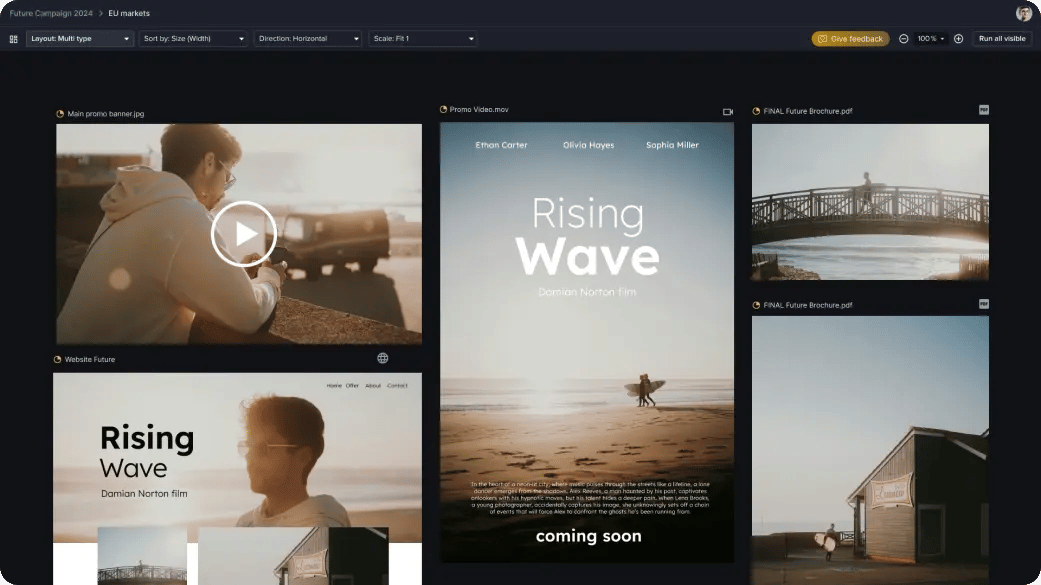
Task: Select the grid layout view icon
Action: pyautogui.click(x=13, y=38)
